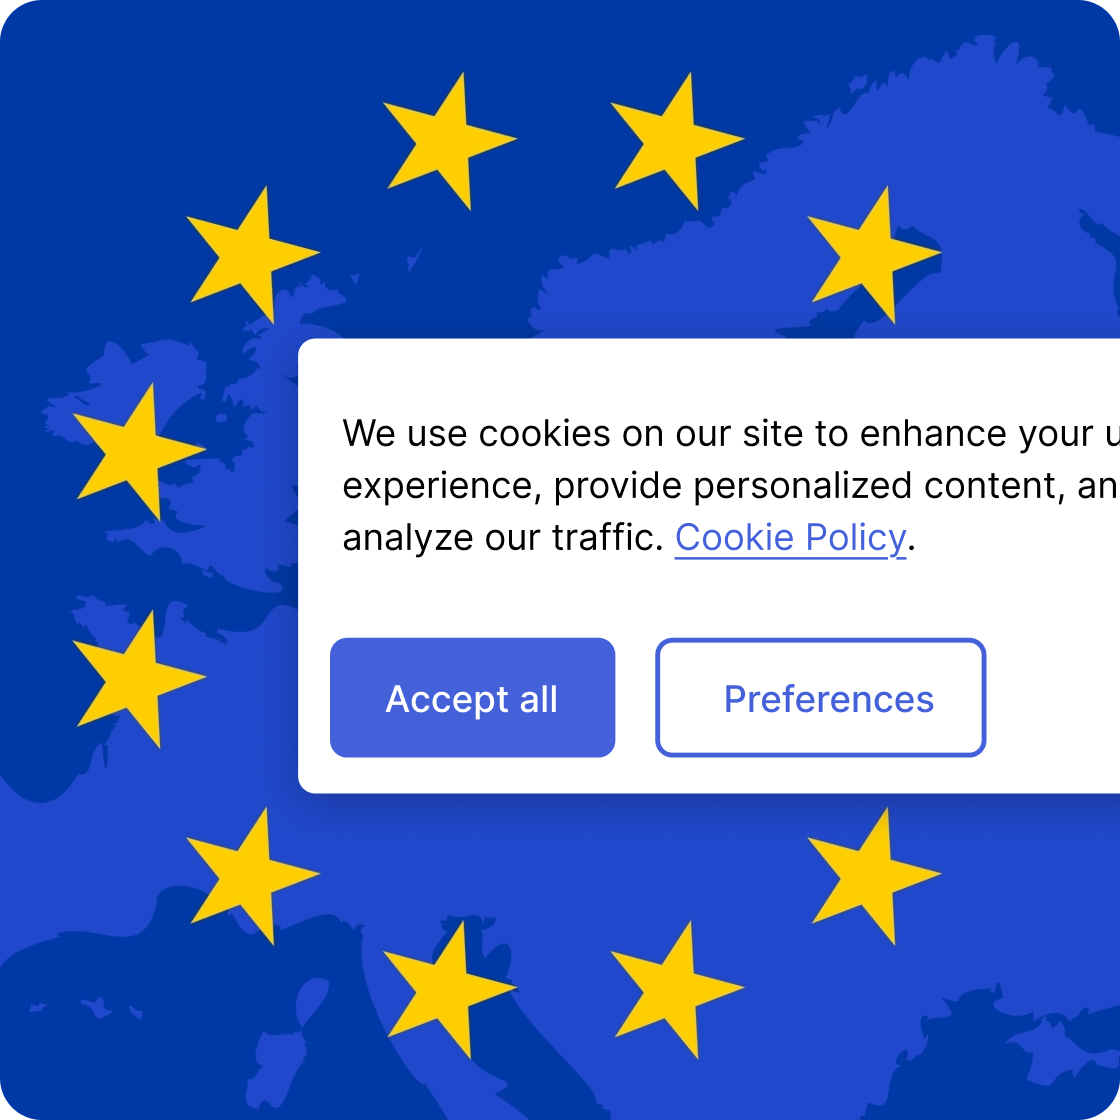The width and height of the screenshot is (1120, 1120).
Task: Select the star below the banner's bottom-left corner
Action: tap(249, 876)
